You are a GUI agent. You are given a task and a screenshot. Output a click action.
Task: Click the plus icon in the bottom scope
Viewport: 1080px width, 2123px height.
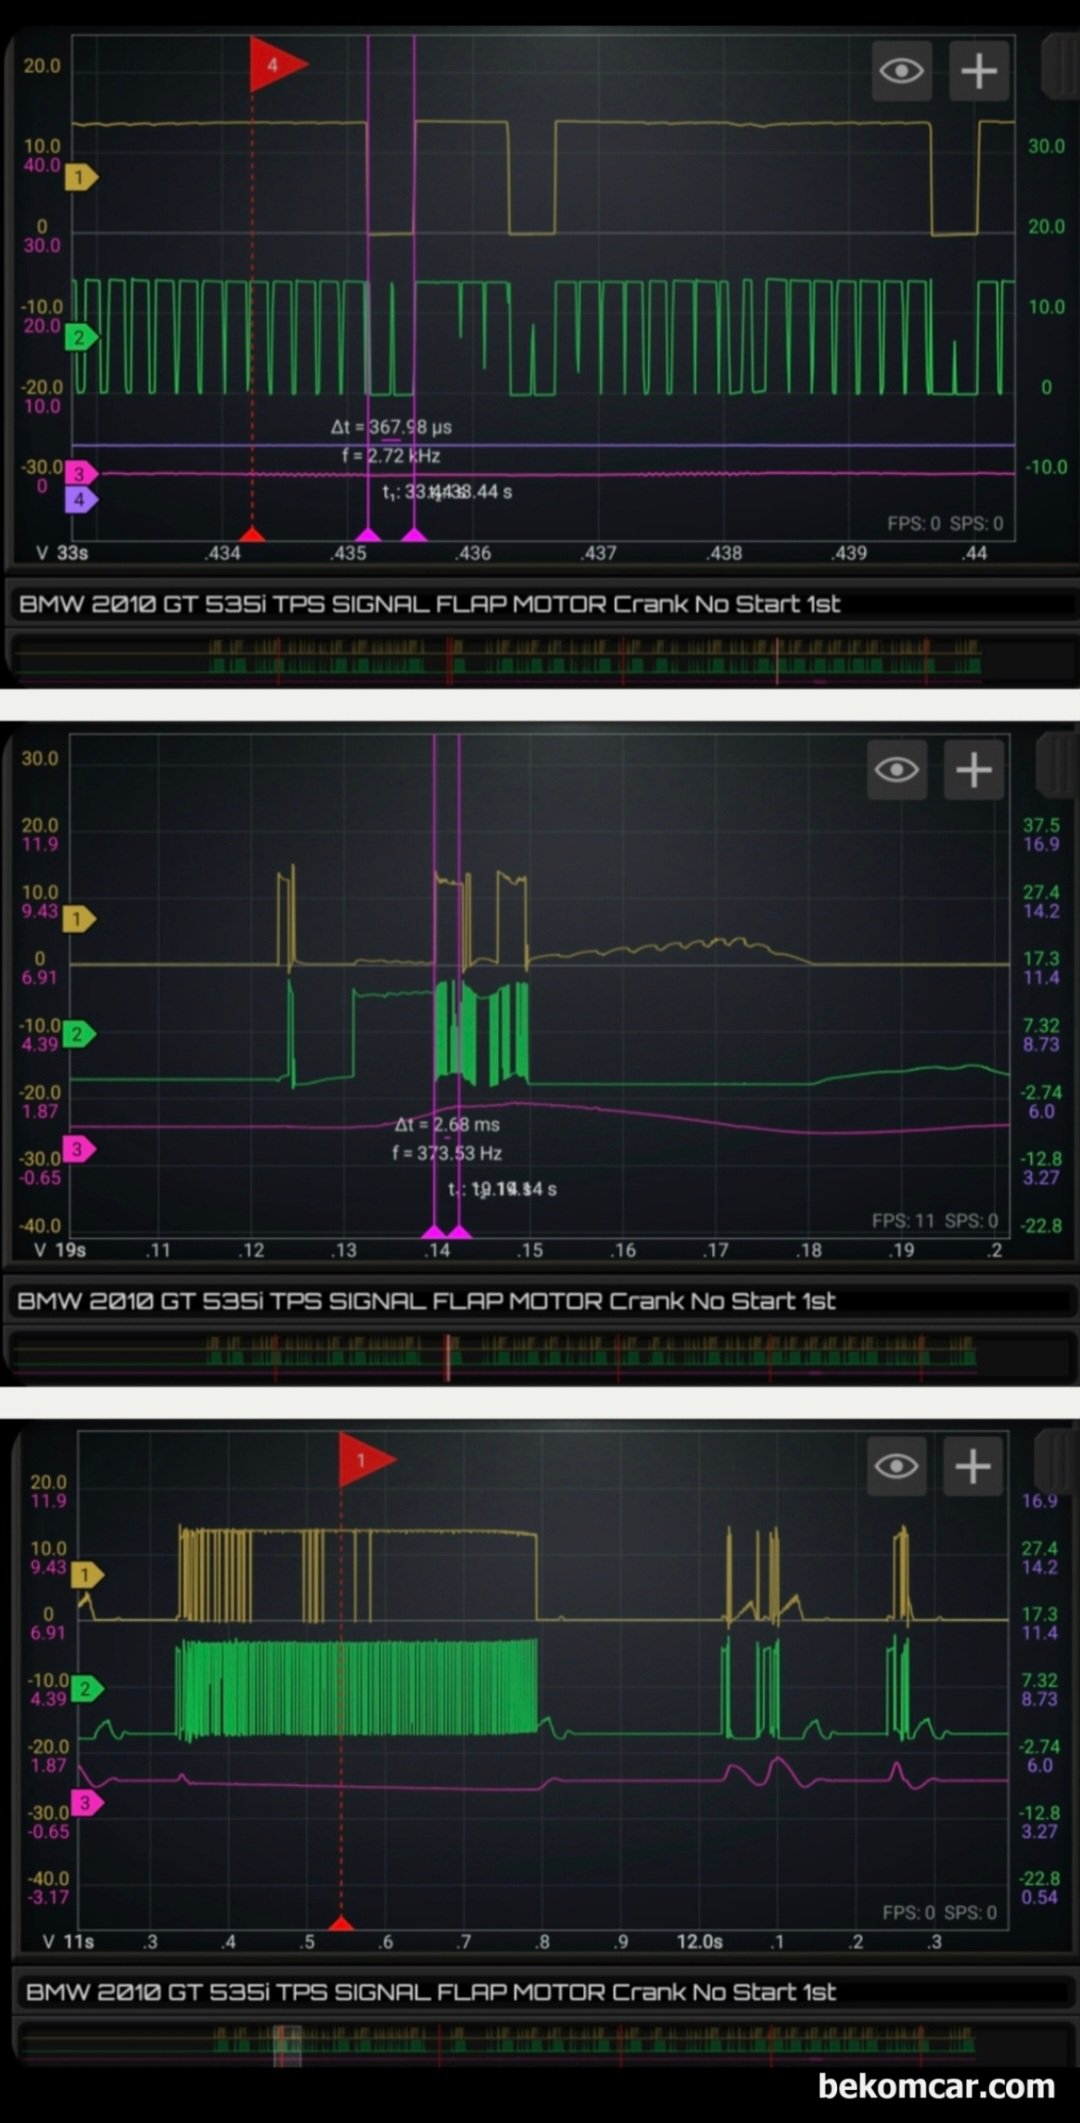click(974, 1466)
